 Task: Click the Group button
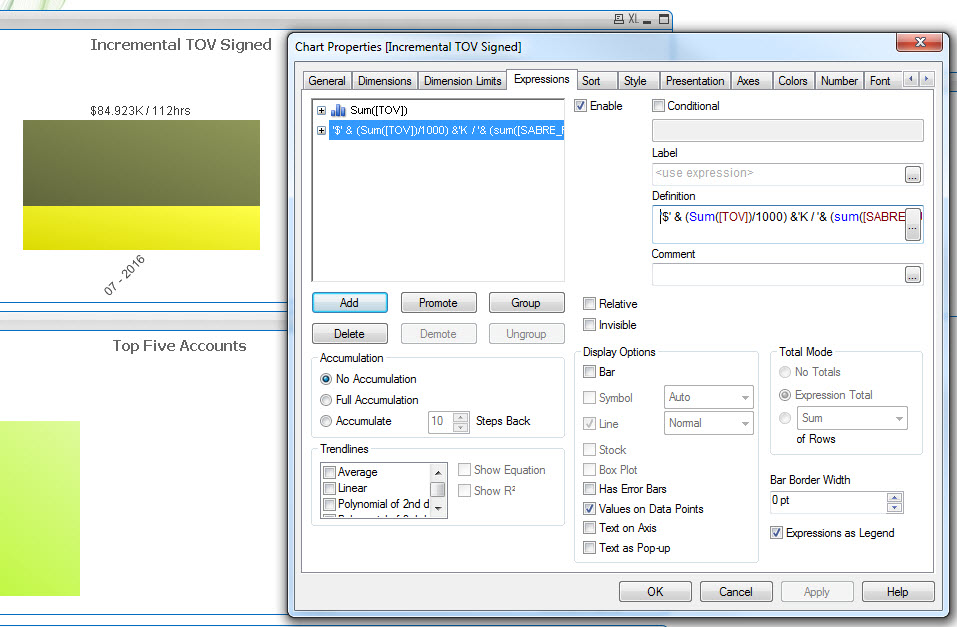coord(526,302)
